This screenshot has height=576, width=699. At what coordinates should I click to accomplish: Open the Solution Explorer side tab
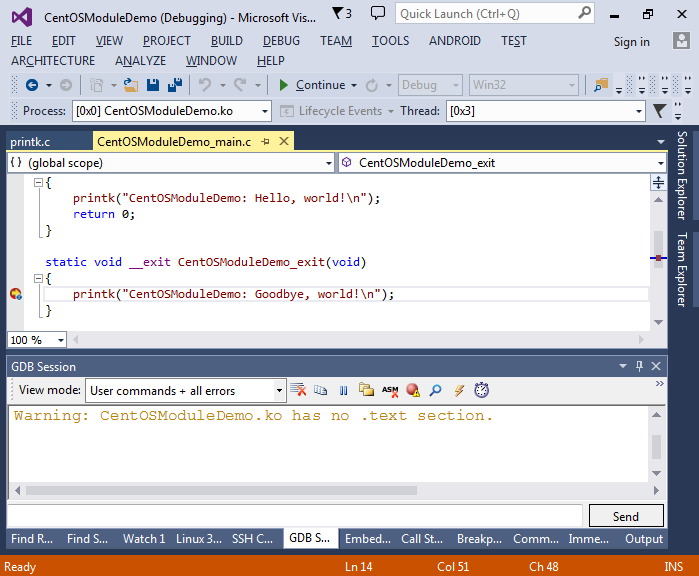click(x=681, y=175)
